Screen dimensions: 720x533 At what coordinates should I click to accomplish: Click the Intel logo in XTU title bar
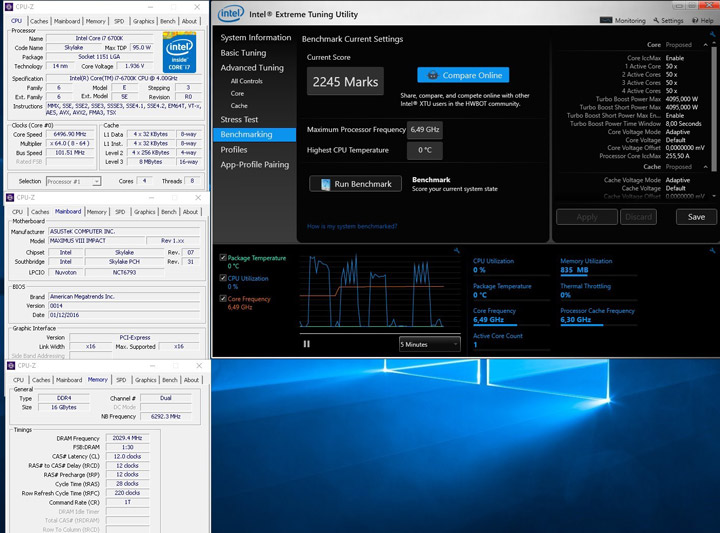pos(231,13)
